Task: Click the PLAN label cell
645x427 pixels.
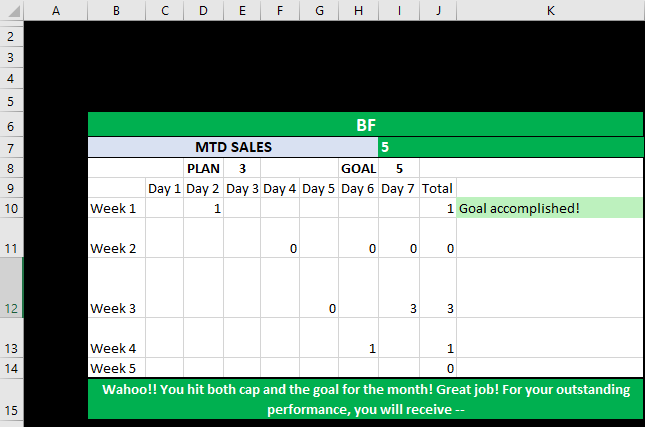Action: (x=203, y=168)
